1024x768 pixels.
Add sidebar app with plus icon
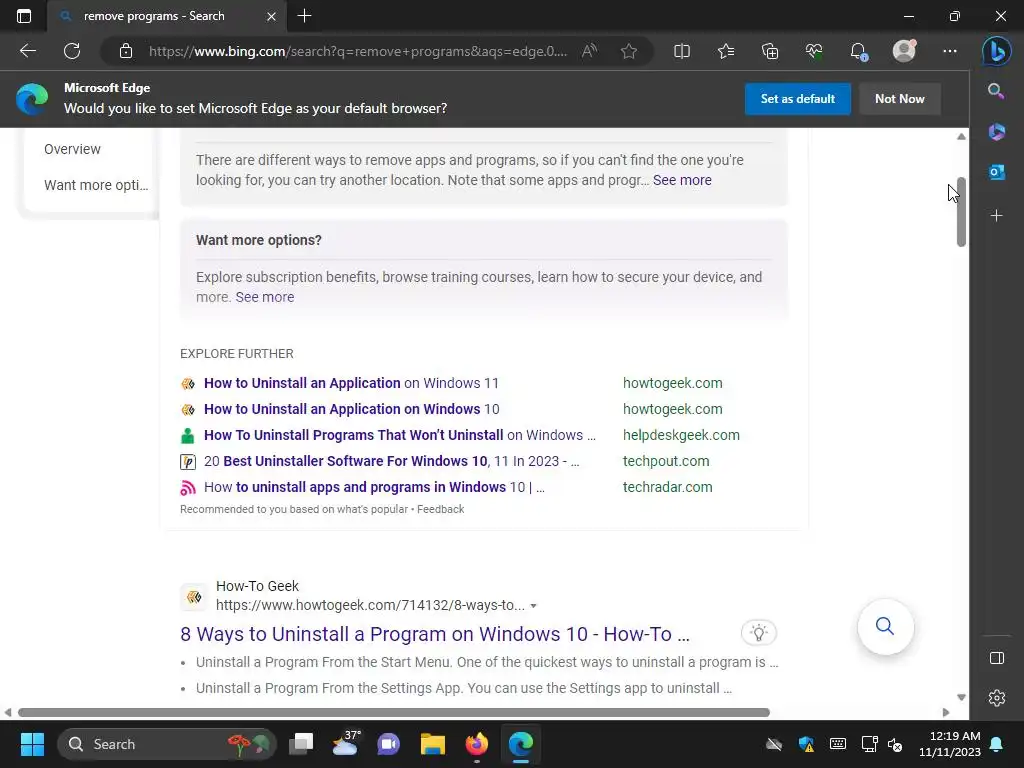click(997, 216)
